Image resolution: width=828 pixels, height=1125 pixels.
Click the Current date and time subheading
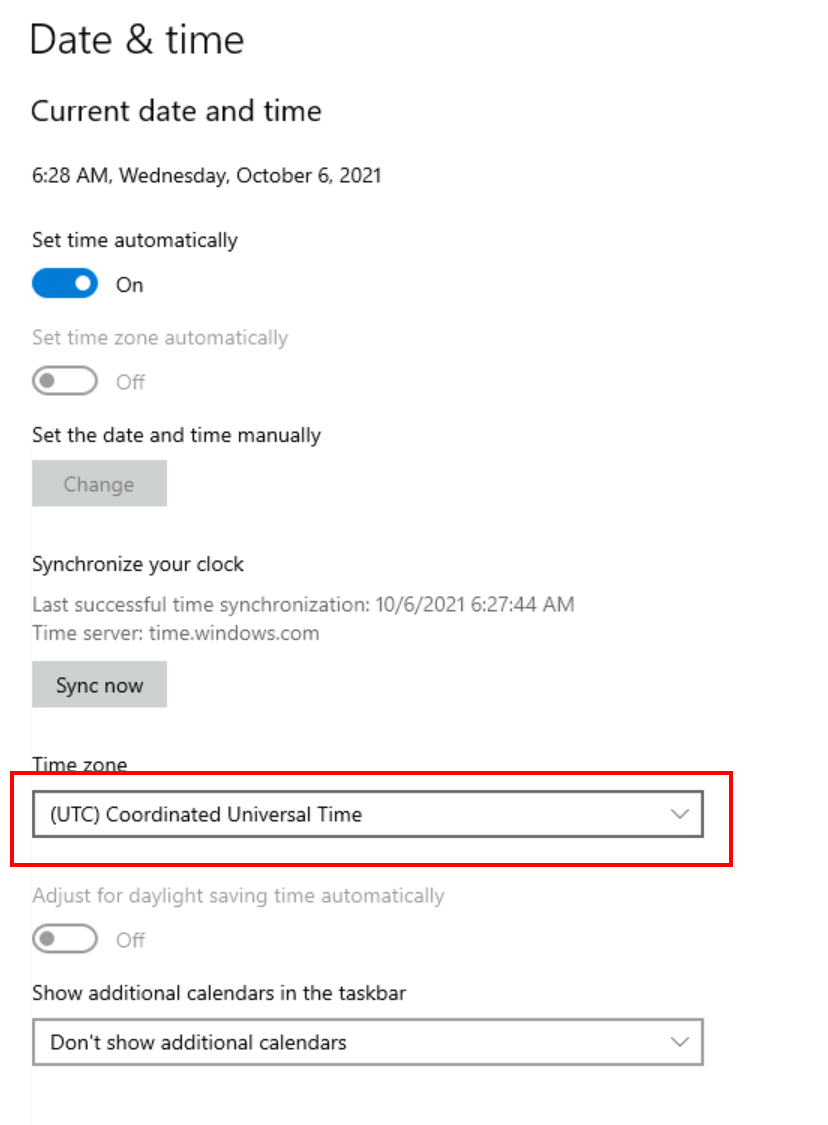pos(176,110)
